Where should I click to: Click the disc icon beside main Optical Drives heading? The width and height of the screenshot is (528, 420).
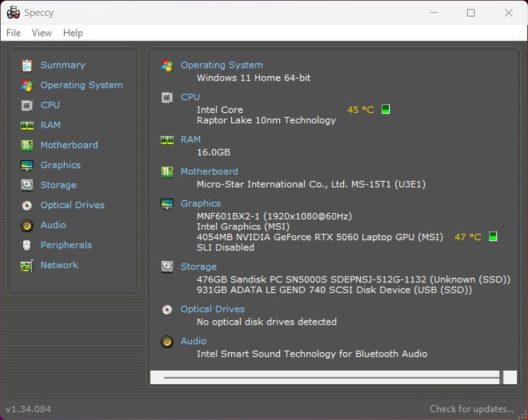[167, 309]
